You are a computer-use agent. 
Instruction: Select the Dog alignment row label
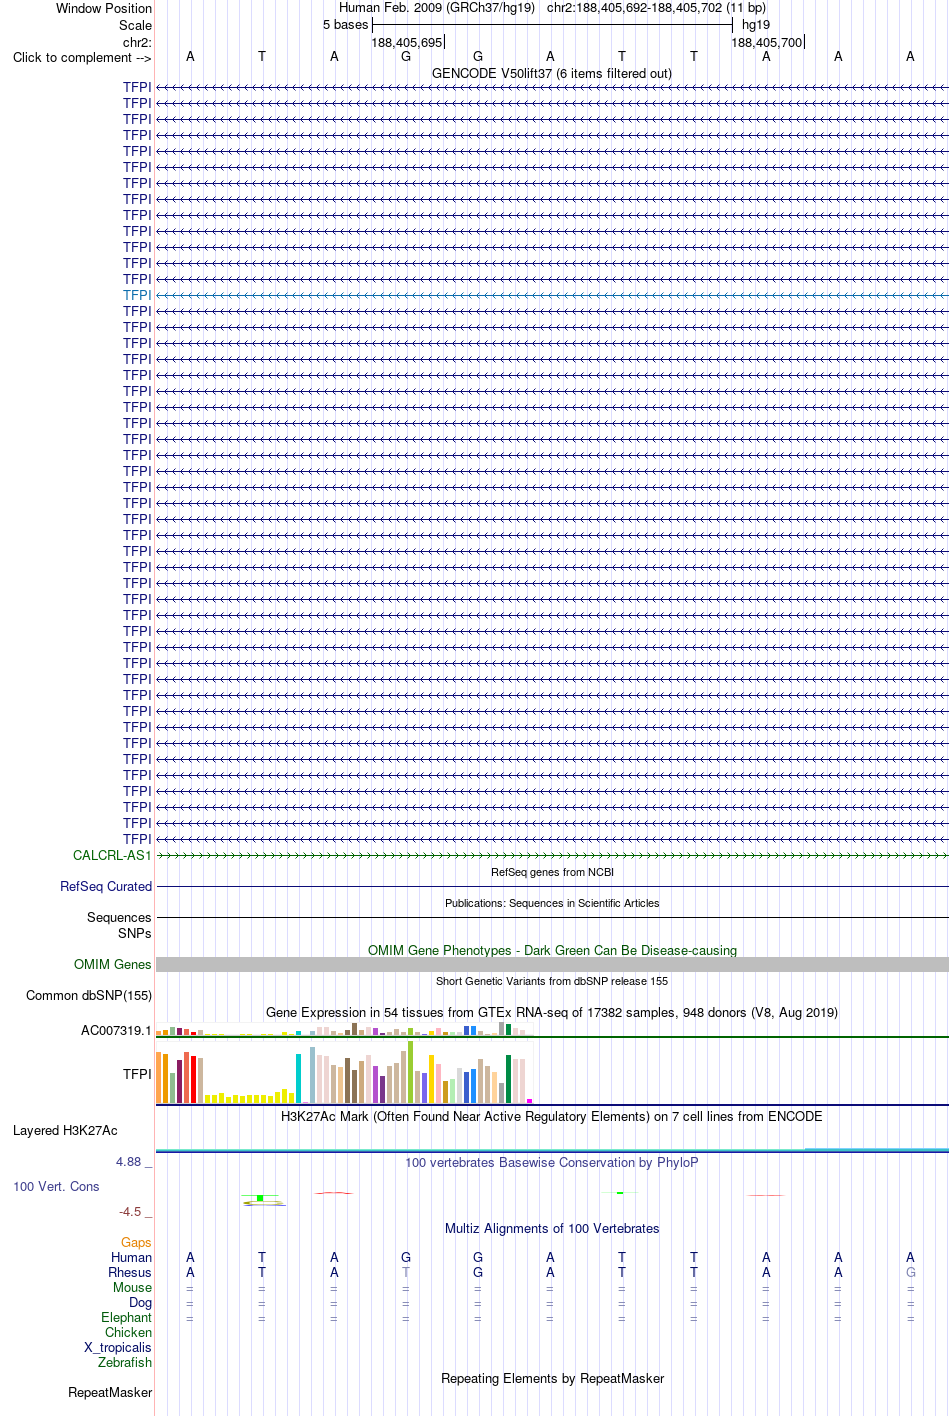pyautogui.click(x=140, y=1302)
